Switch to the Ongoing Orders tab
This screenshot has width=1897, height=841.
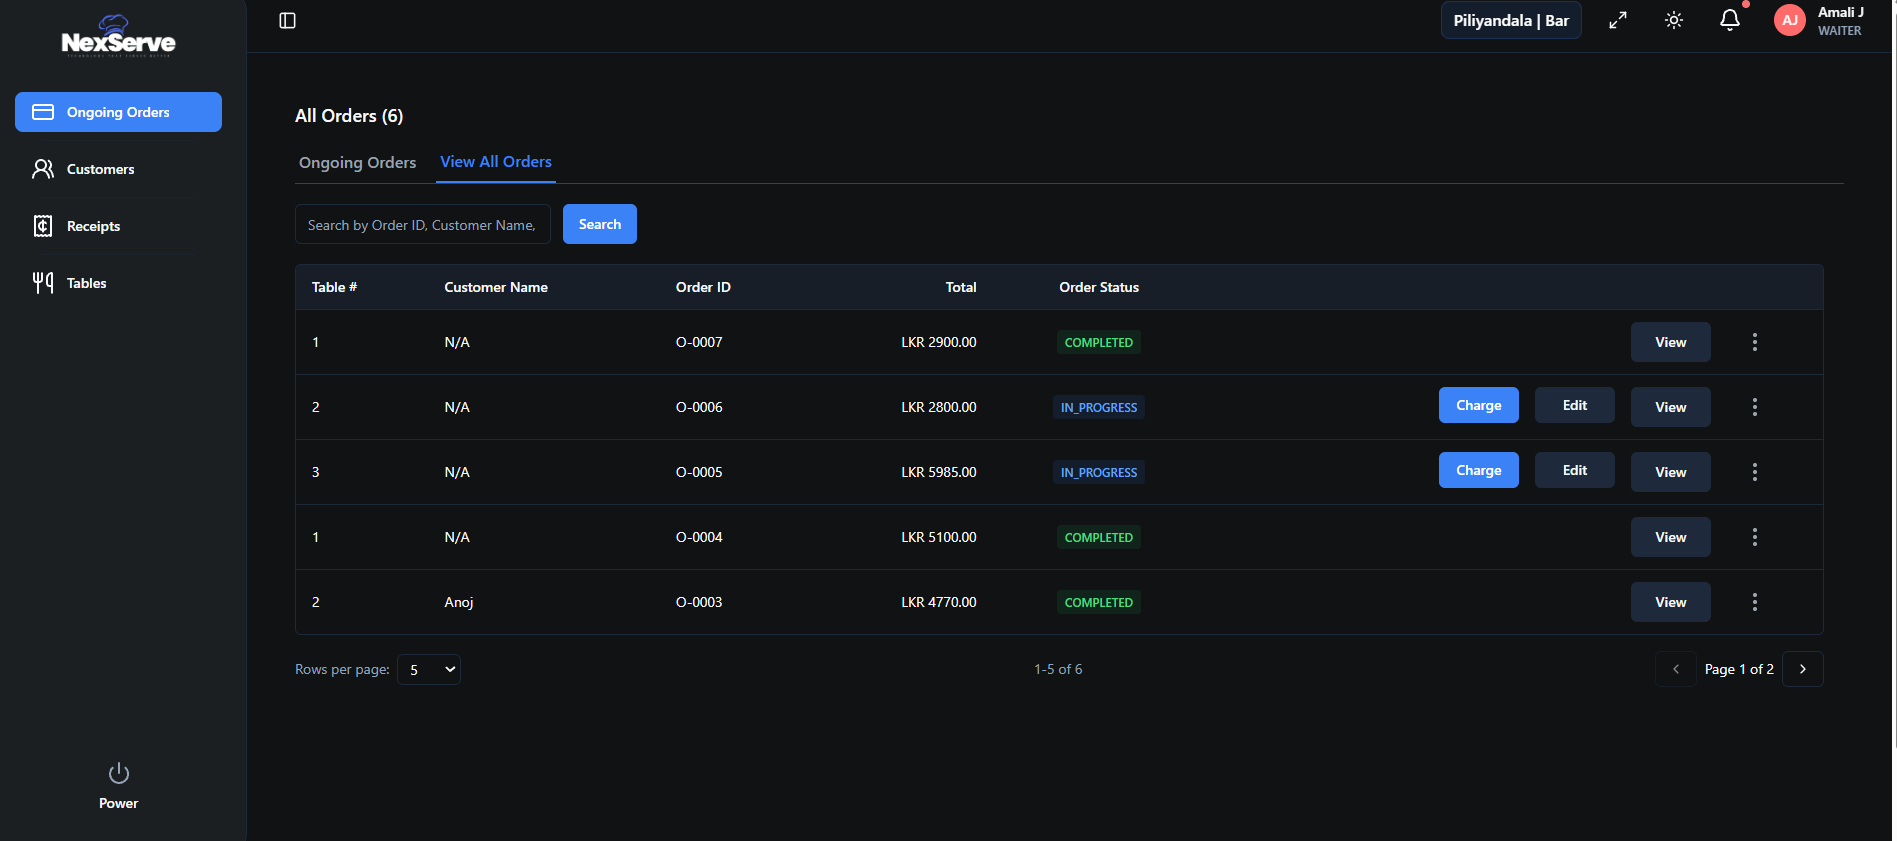click(357, 163)
